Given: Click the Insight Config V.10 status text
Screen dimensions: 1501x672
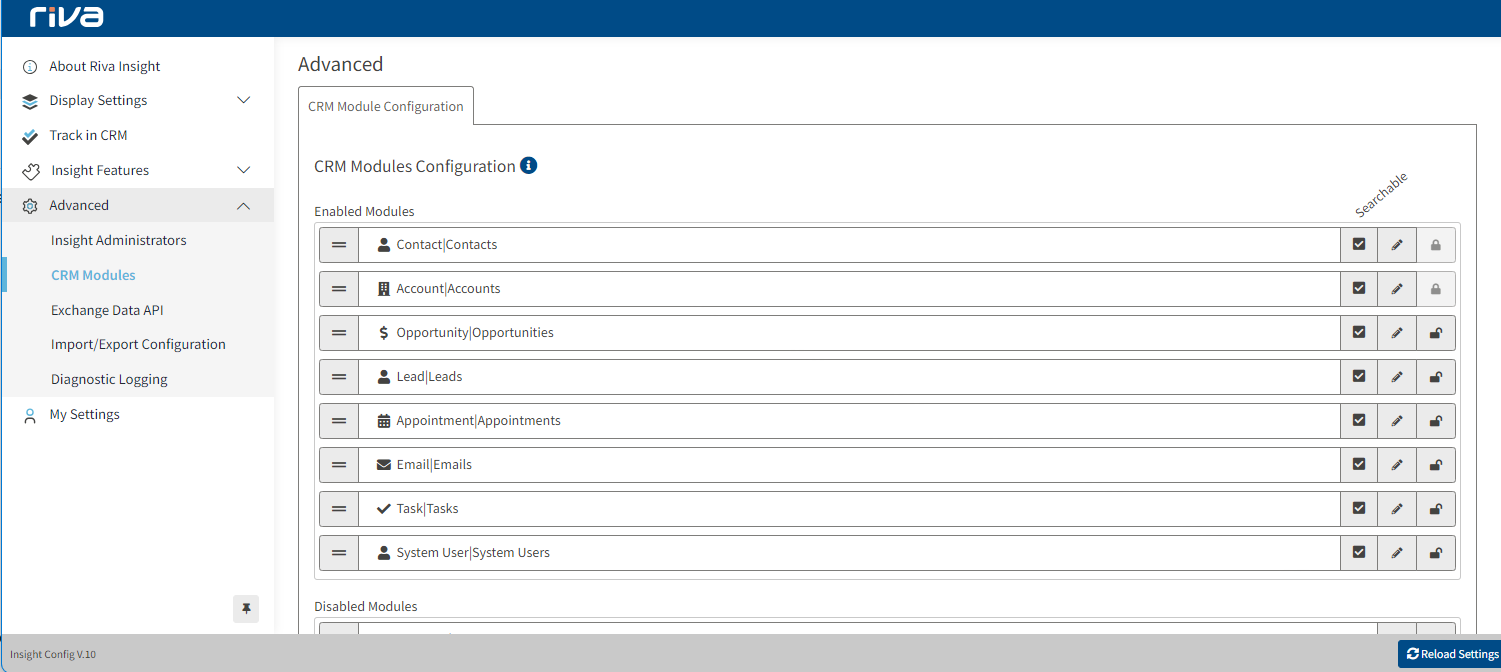Looking at the screenshot, I should (53, 654).
